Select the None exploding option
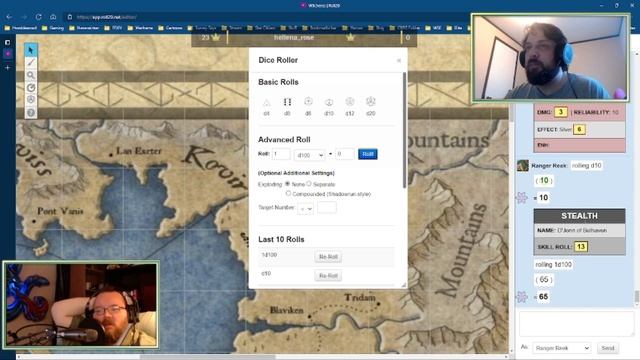The height and width of the screenshot is (360, 640). (x=287, y=184)
